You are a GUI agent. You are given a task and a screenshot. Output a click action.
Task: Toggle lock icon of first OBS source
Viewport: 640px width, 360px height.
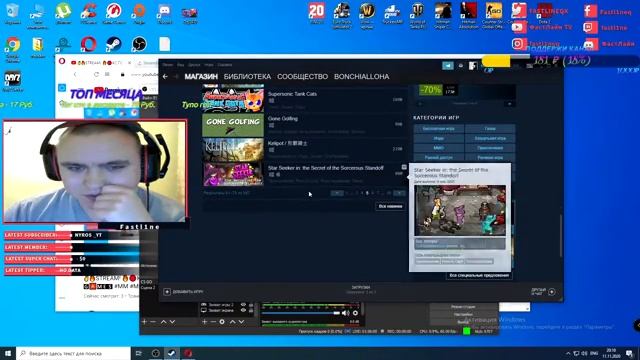[251, 305]
